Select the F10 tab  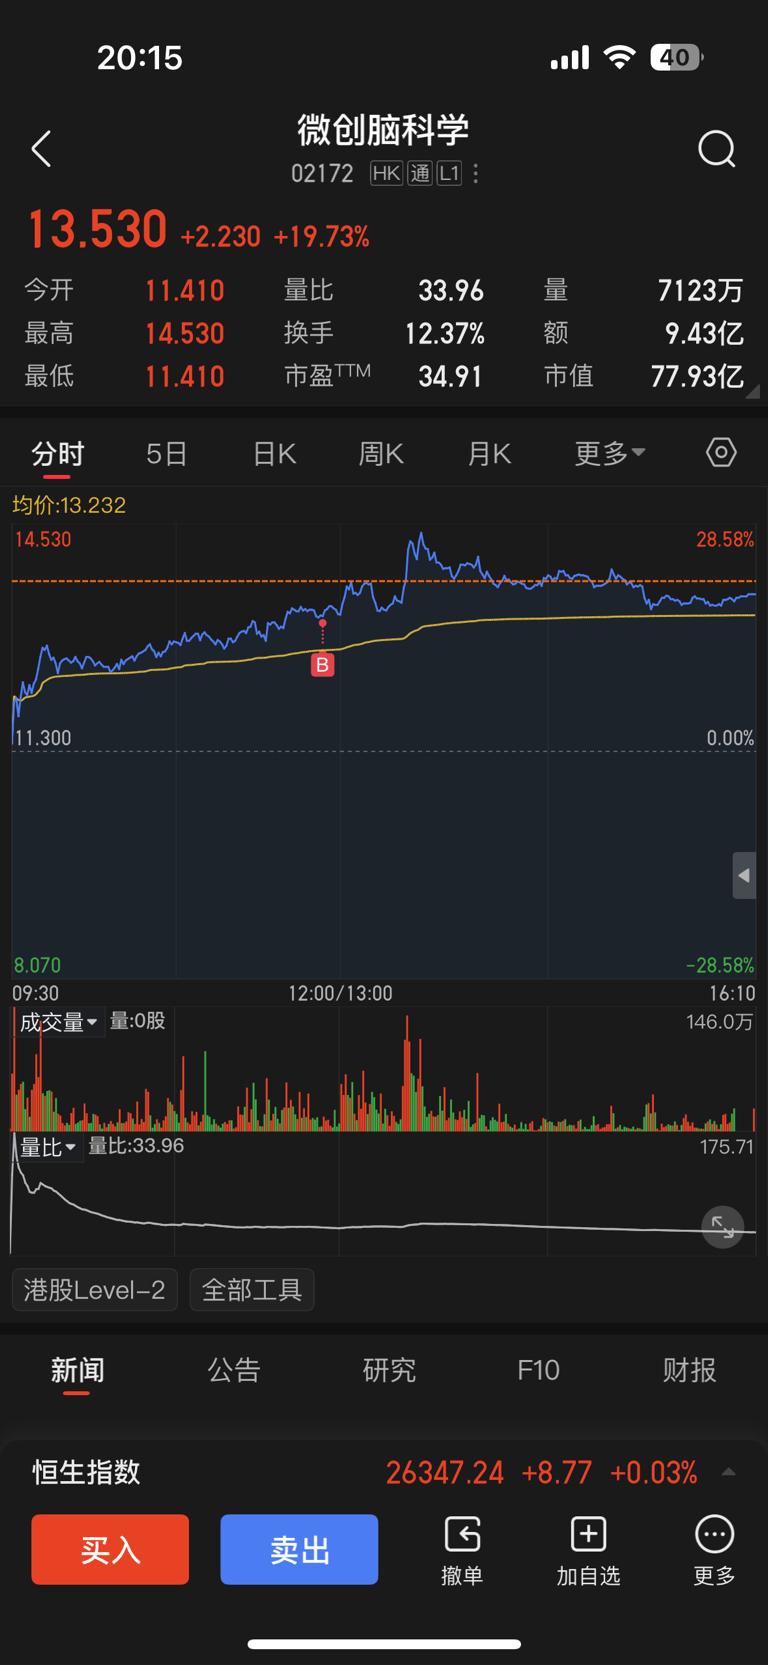pos(538,1370)
